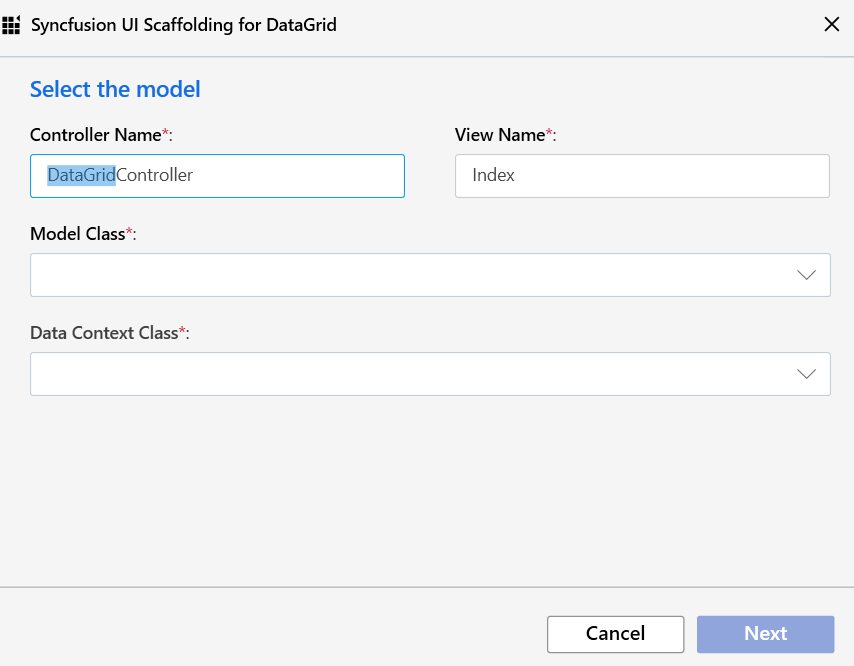Open the Data Context Class dropdown chevron
Viewport: 854px width, 666px height.
tap(806, 373)
